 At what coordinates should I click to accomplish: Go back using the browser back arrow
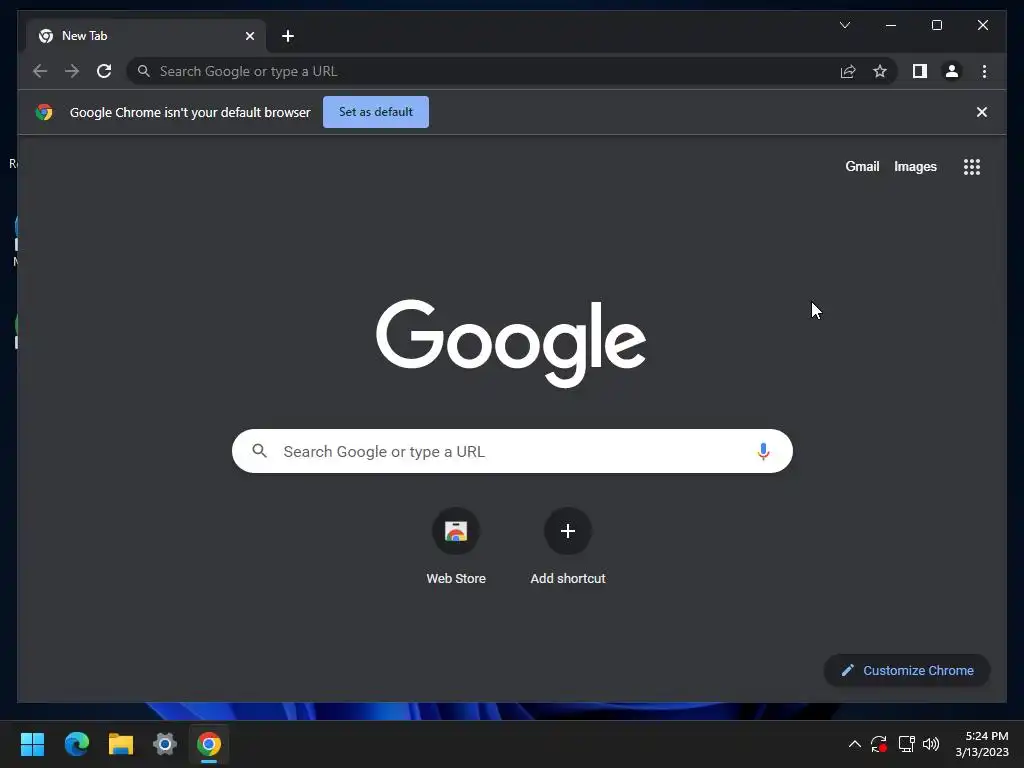point(40,71)
